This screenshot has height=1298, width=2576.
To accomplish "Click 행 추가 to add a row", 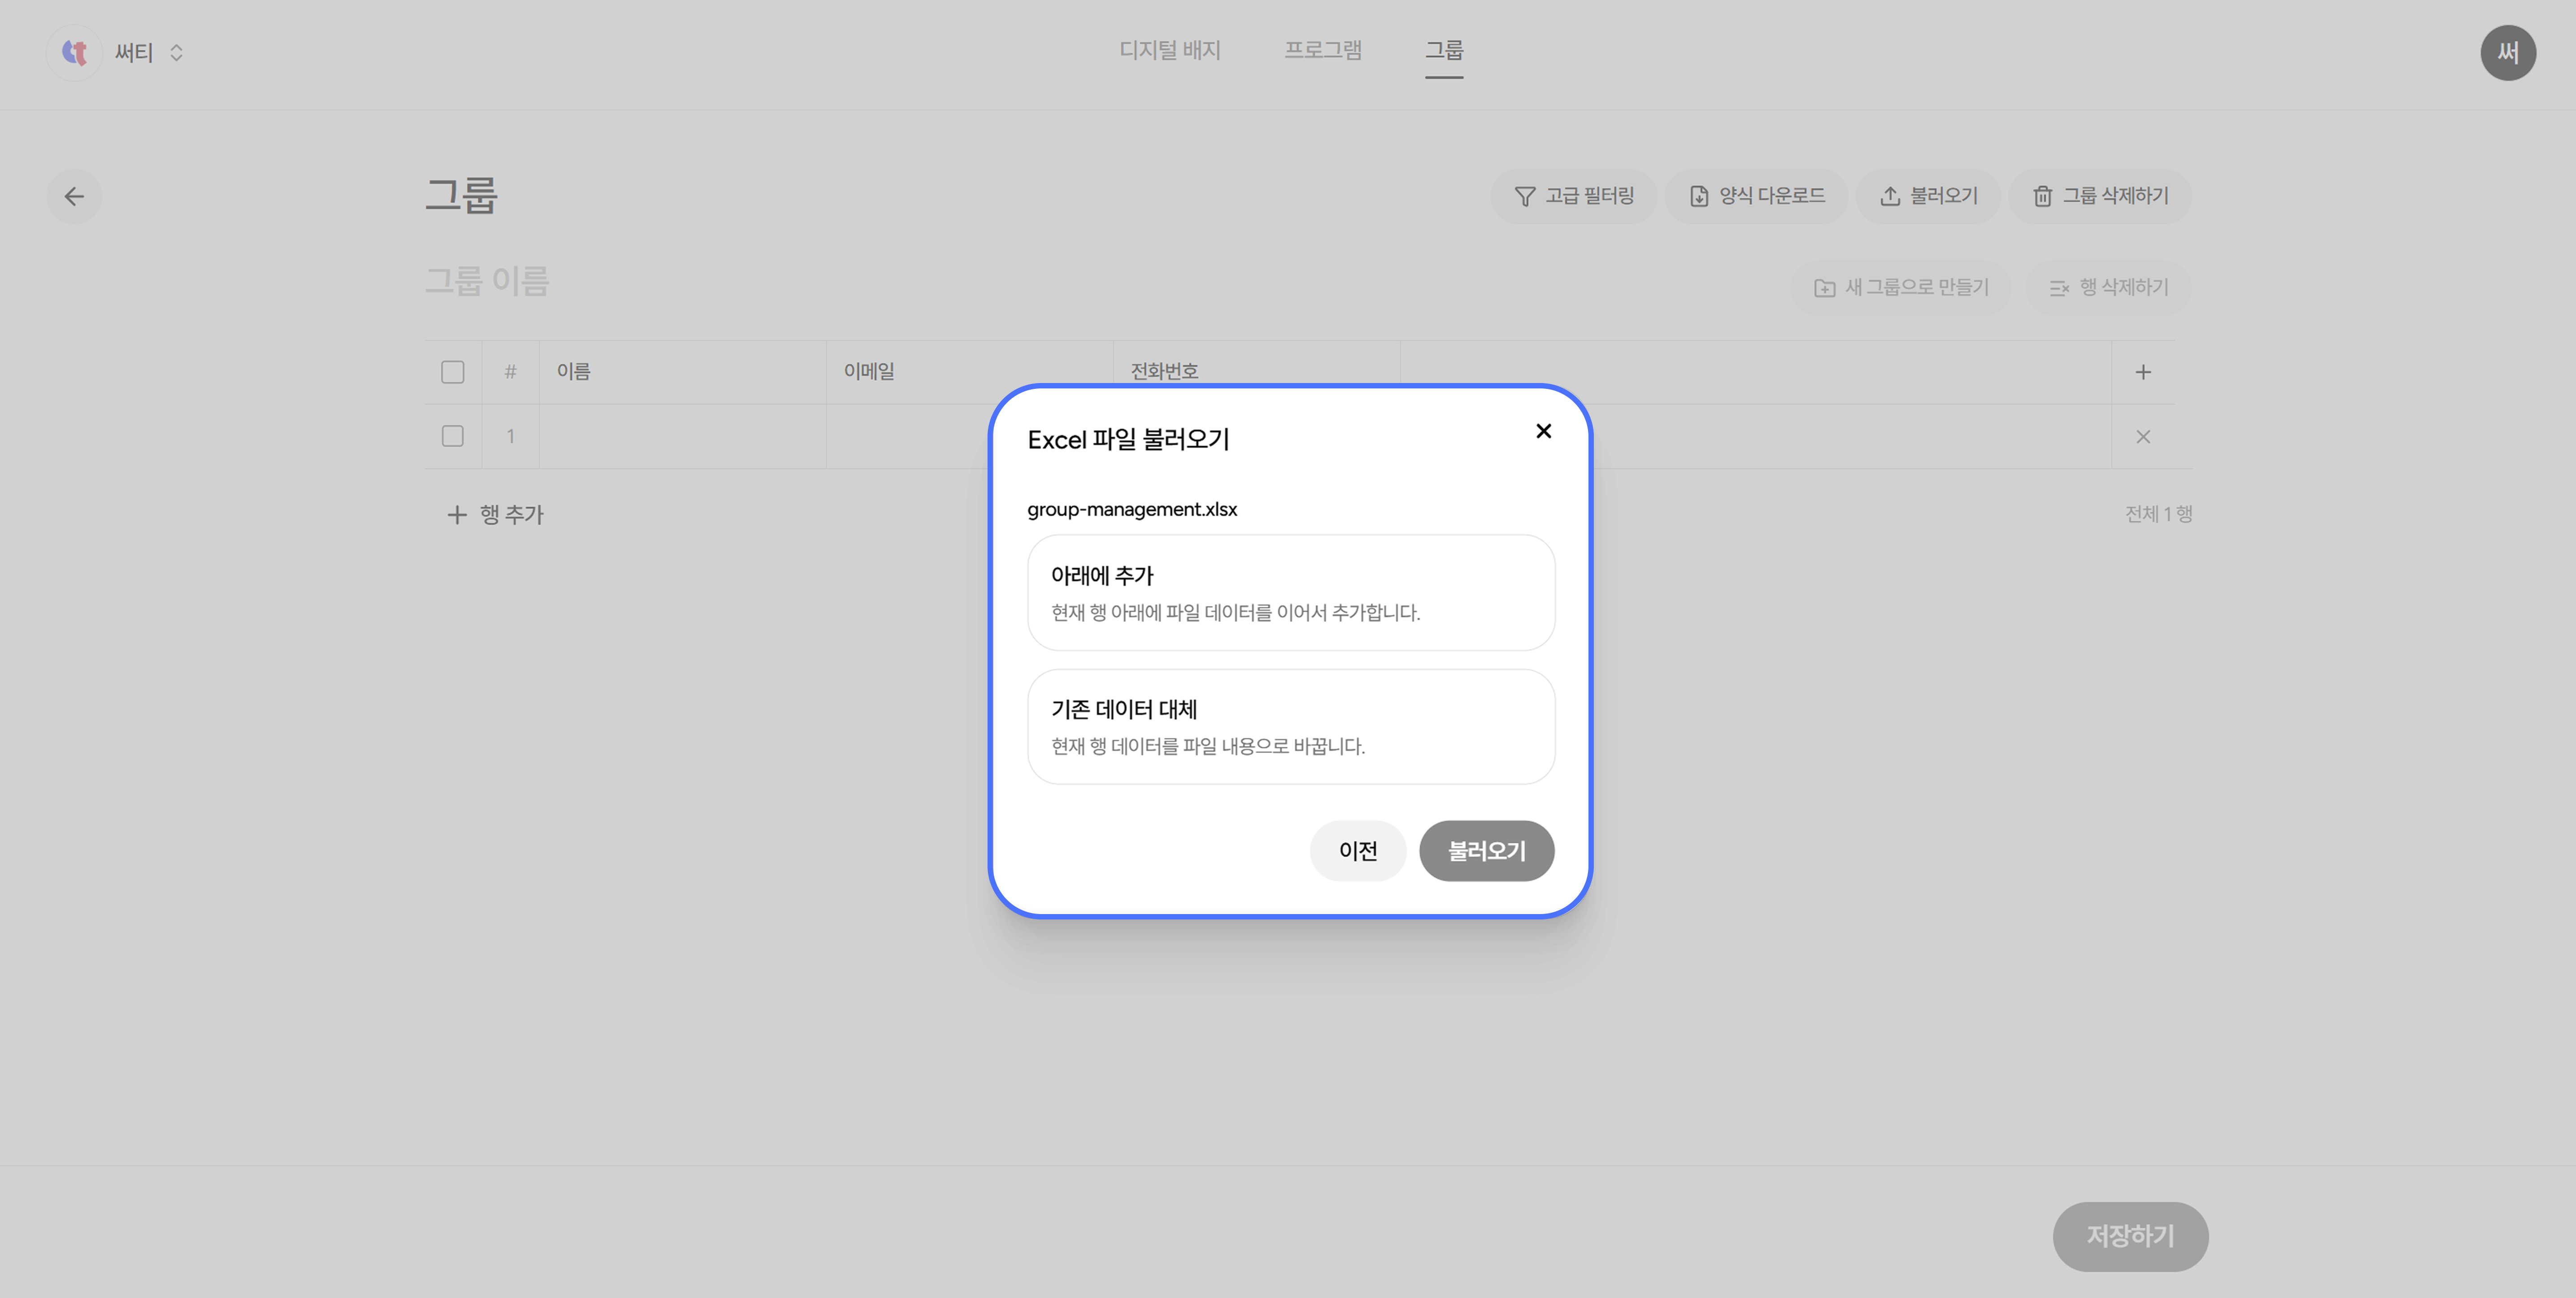I will [x=495, y=515].
